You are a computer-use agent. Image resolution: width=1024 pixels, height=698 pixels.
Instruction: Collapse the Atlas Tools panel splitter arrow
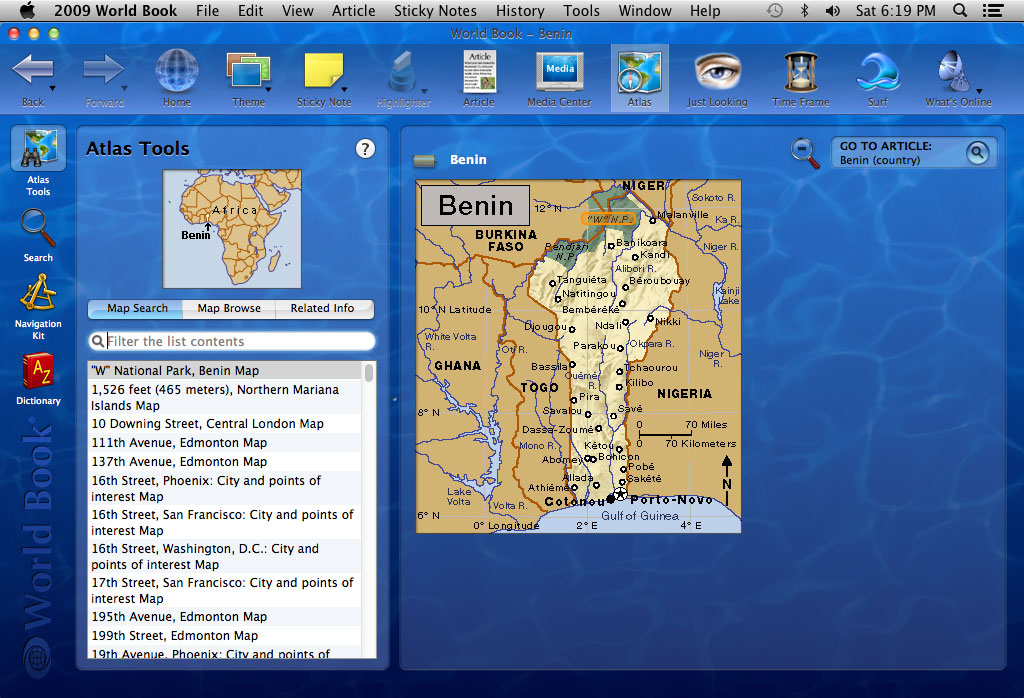[394, 399]
